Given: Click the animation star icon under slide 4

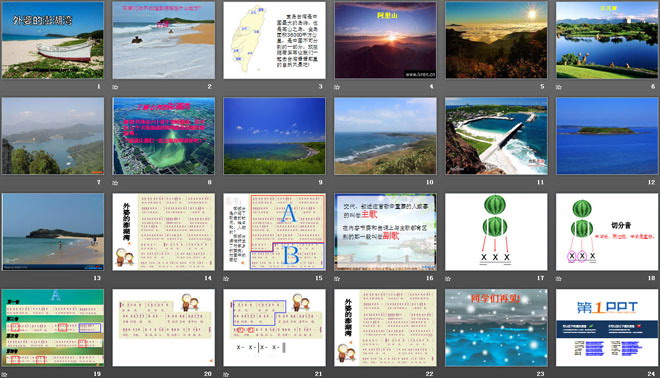Looking at the screenshot, I should [337, 87].
